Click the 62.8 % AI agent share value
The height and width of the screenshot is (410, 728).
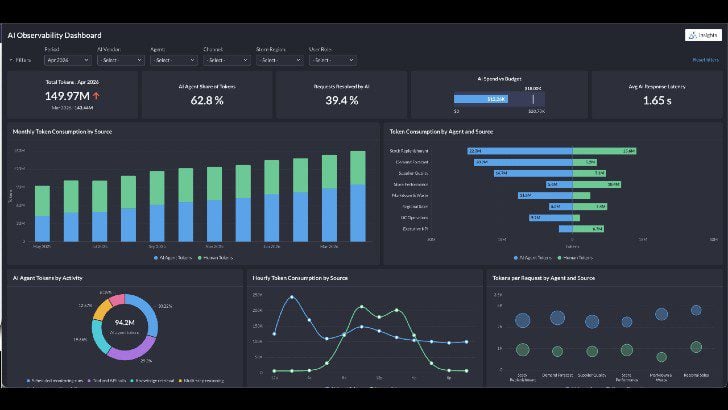coord(207,100)
